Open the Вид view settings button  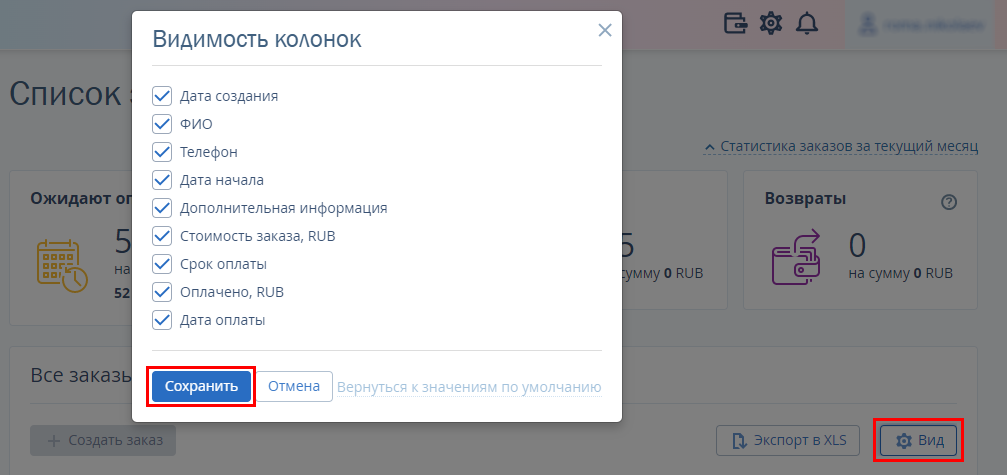[x=918, y=440]
